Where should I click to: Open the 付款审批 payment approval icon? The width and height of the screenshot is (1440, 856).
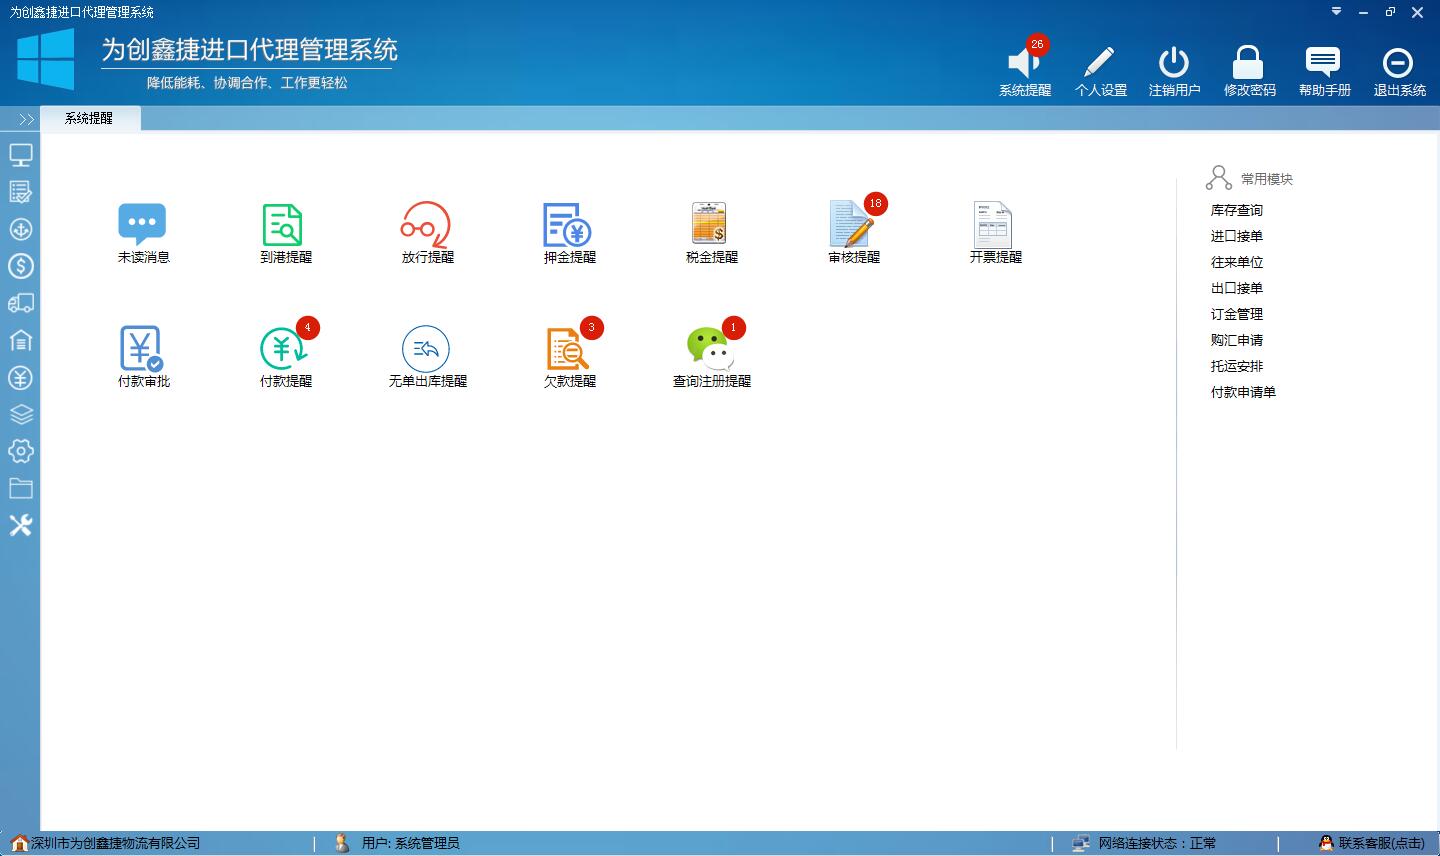tap(142, 348)
